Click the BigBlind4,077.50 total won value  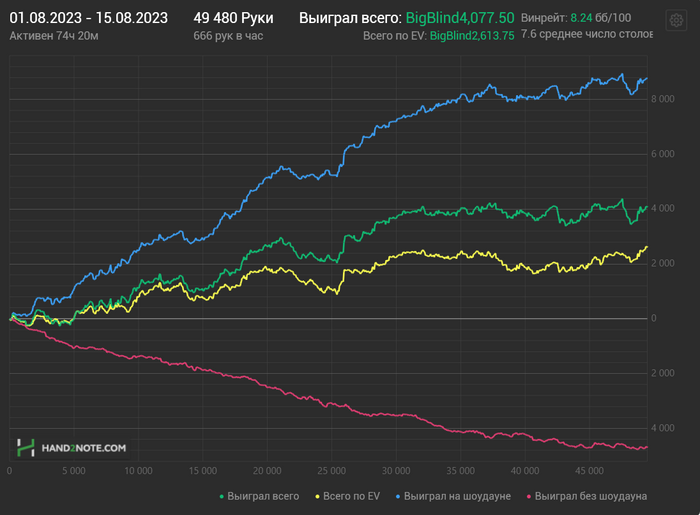460,18
